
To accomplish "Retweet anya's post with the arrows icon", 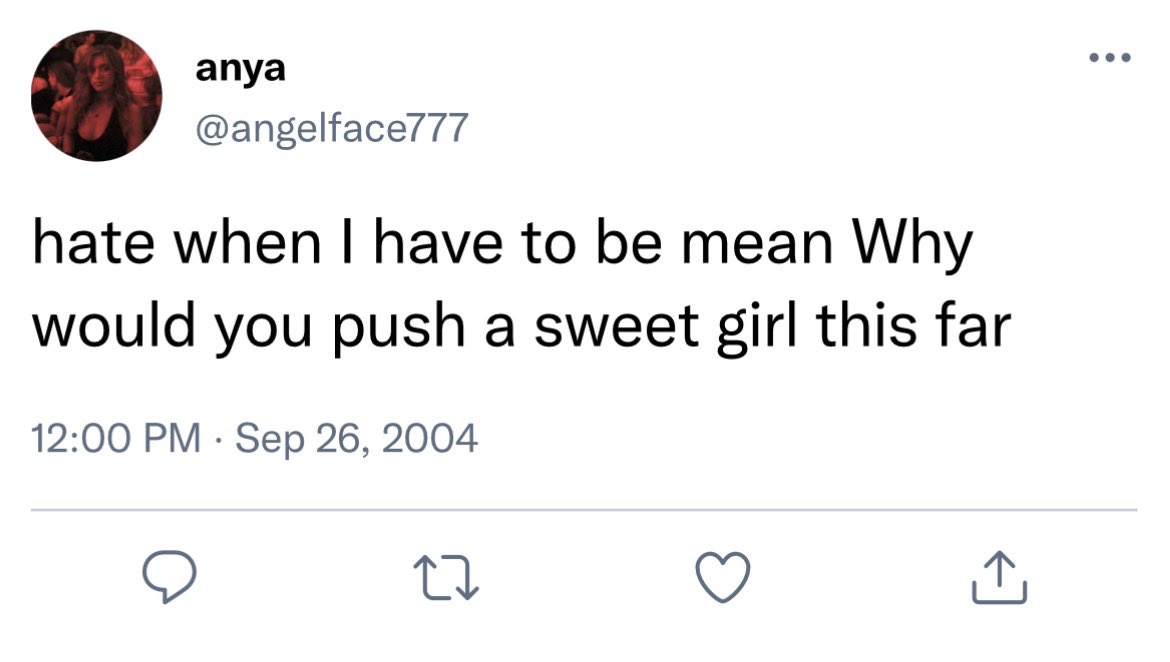I will [x=446, y=577].
